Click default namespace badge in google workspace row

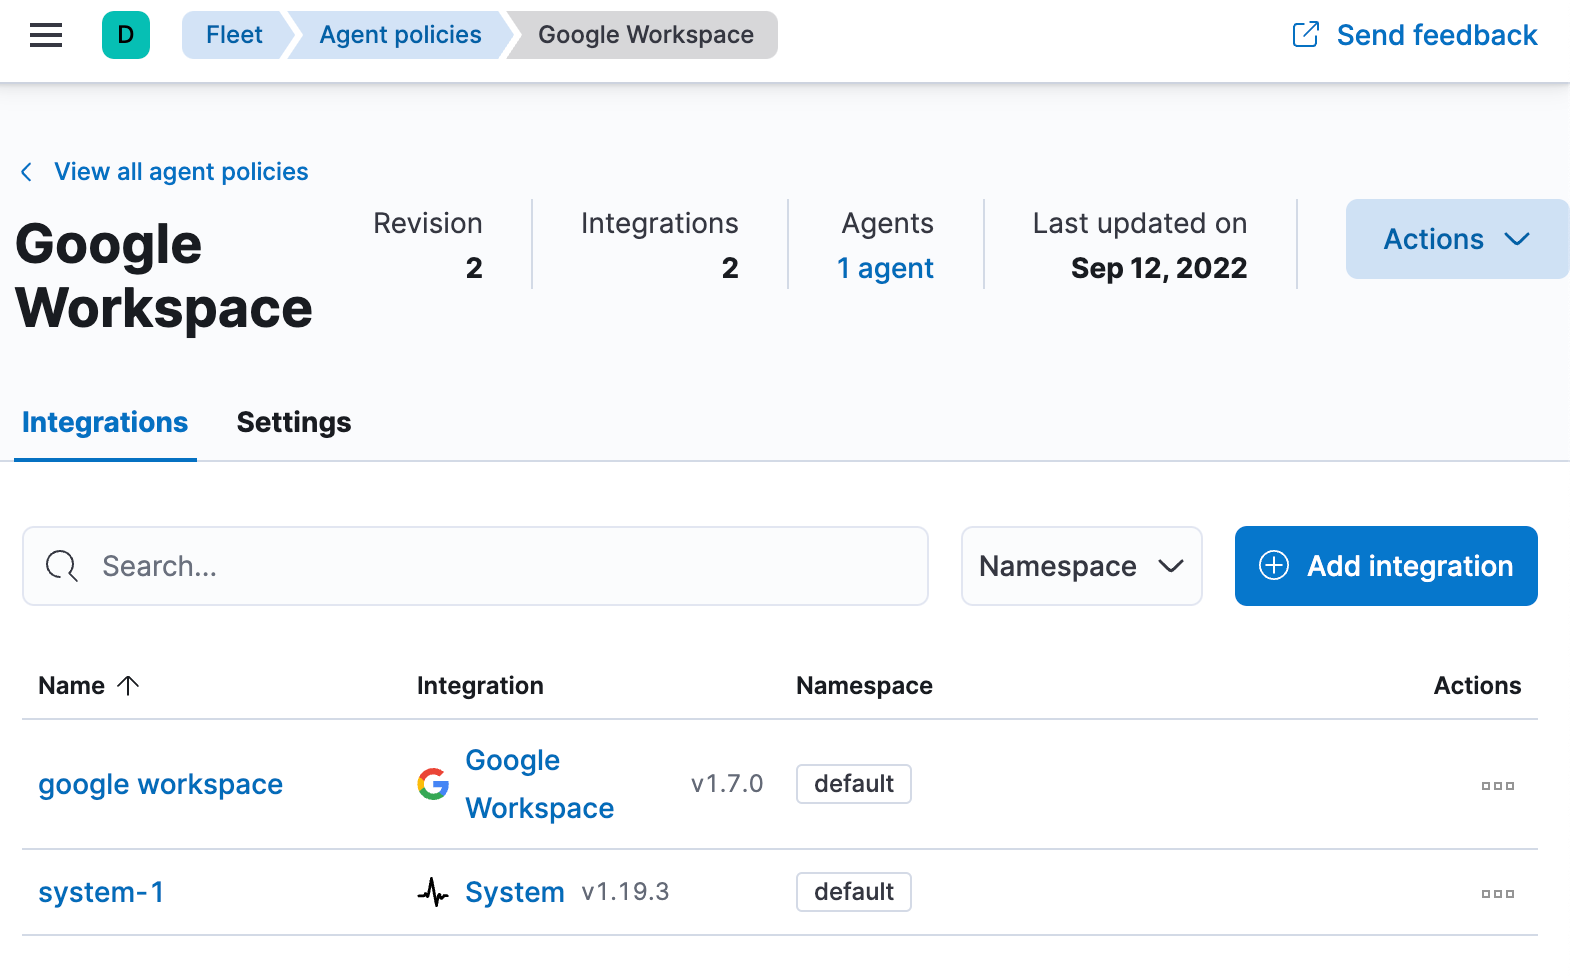854,784
